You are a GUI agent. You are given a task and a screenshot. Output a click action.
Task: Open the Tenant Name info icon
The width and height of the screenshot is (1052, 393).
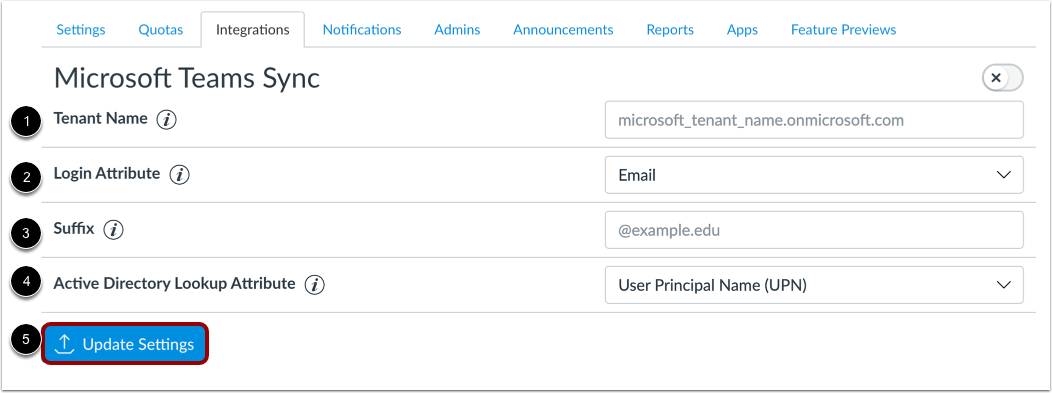click(166, 120)
